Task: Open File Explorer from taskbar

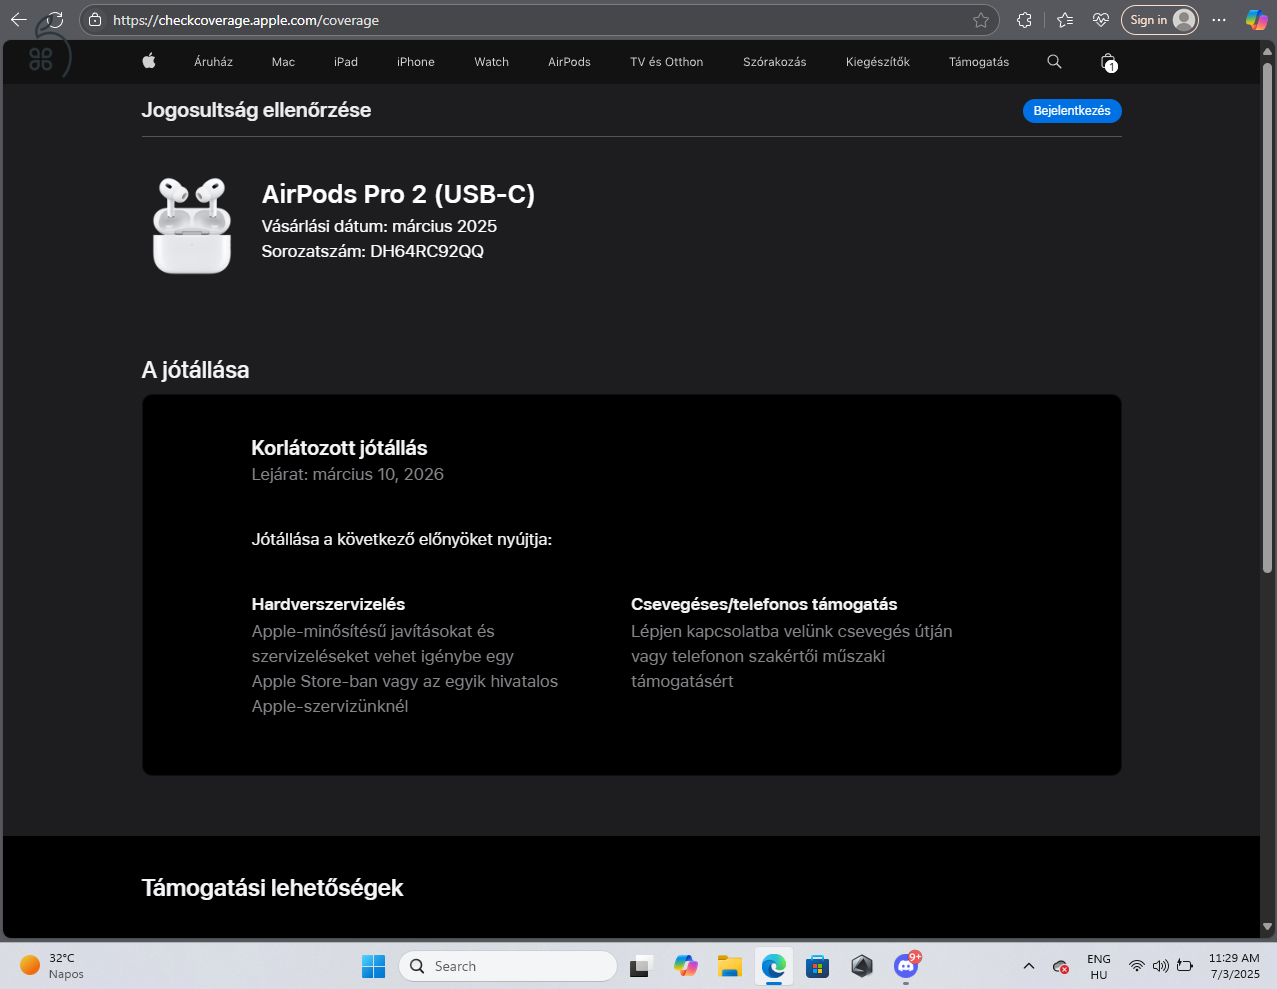Action: coord(729,966)
